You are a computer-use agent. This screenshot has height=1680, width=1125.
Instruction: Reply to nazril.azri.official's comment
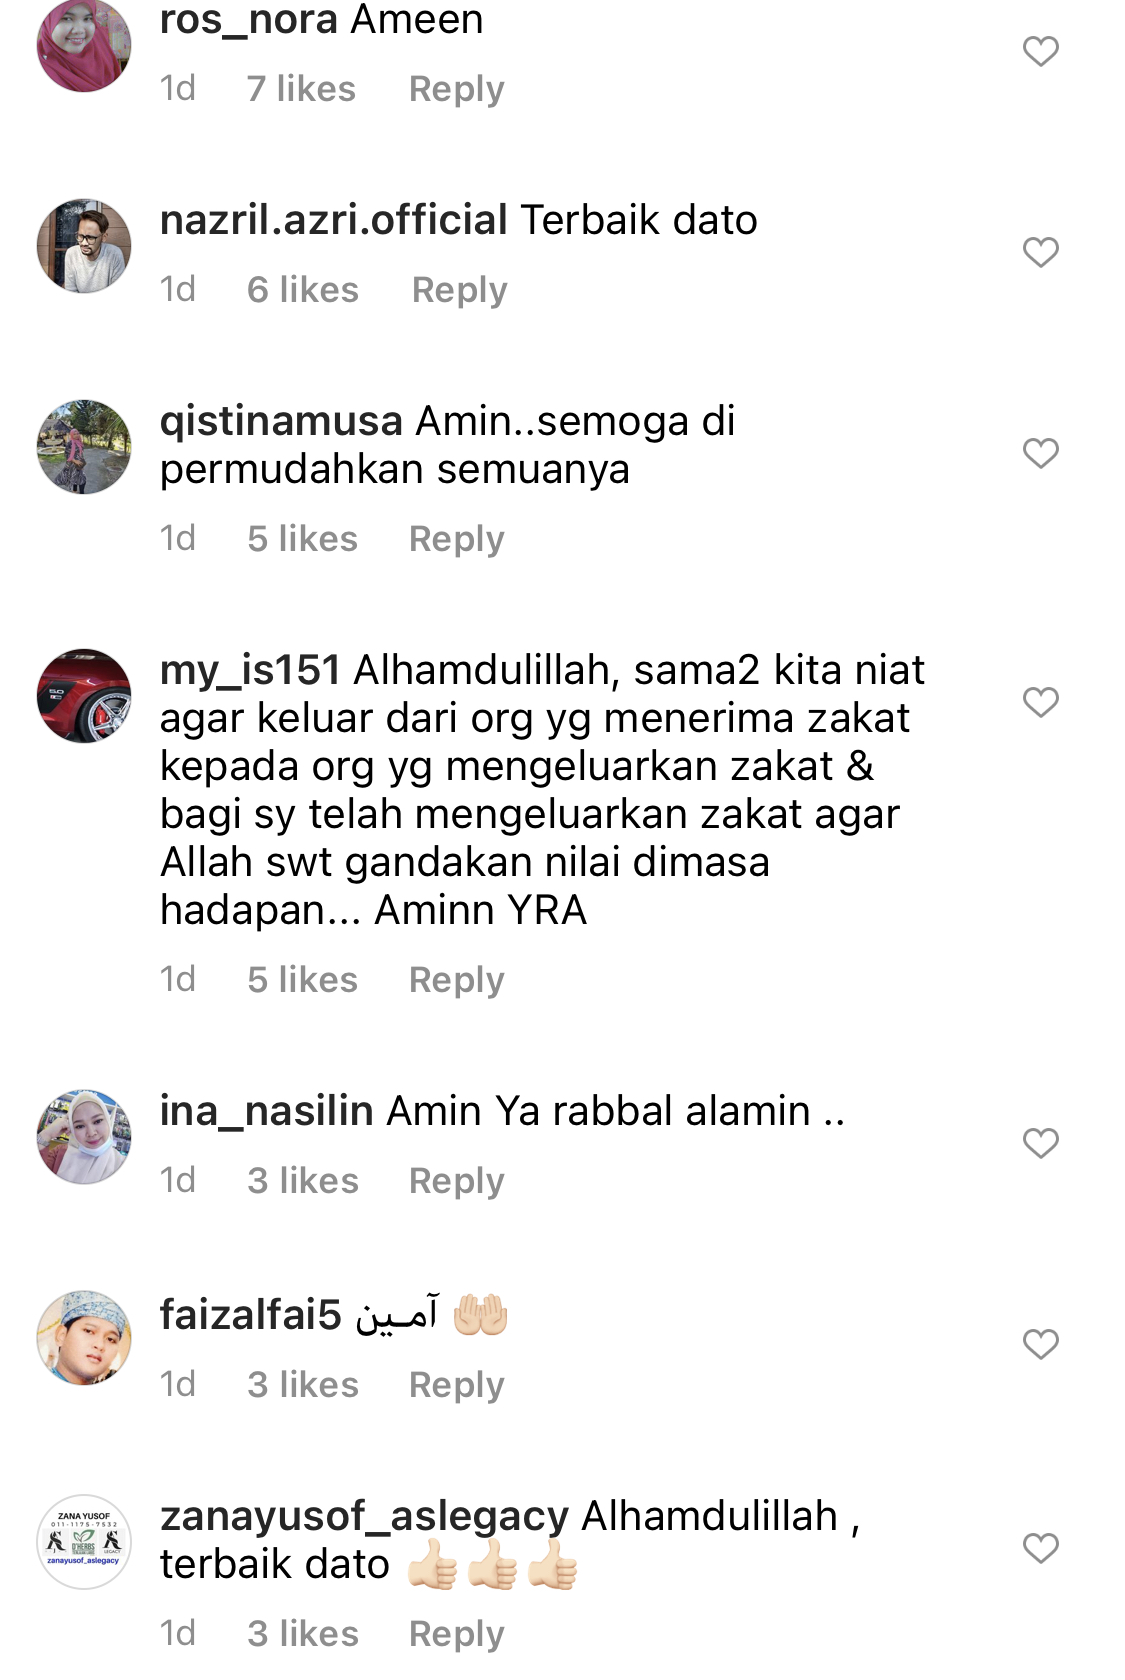pyautogui.click(x=459, y=290)
